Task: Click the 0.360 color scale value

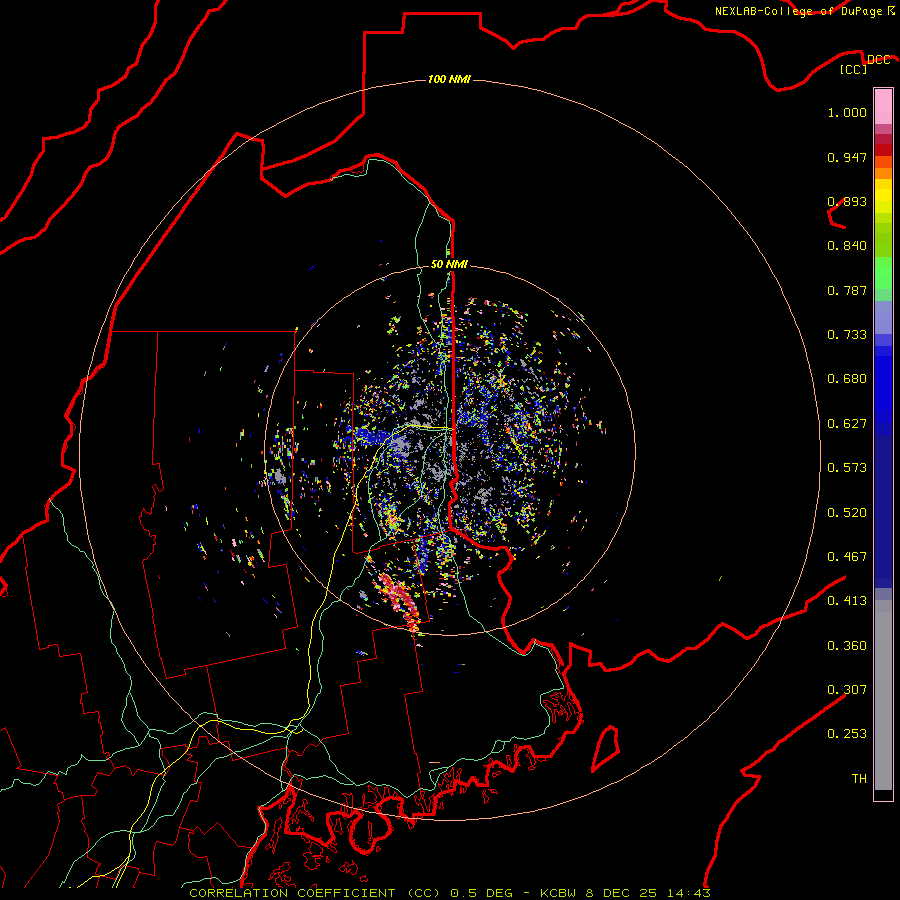Action: tap(847, 646)
